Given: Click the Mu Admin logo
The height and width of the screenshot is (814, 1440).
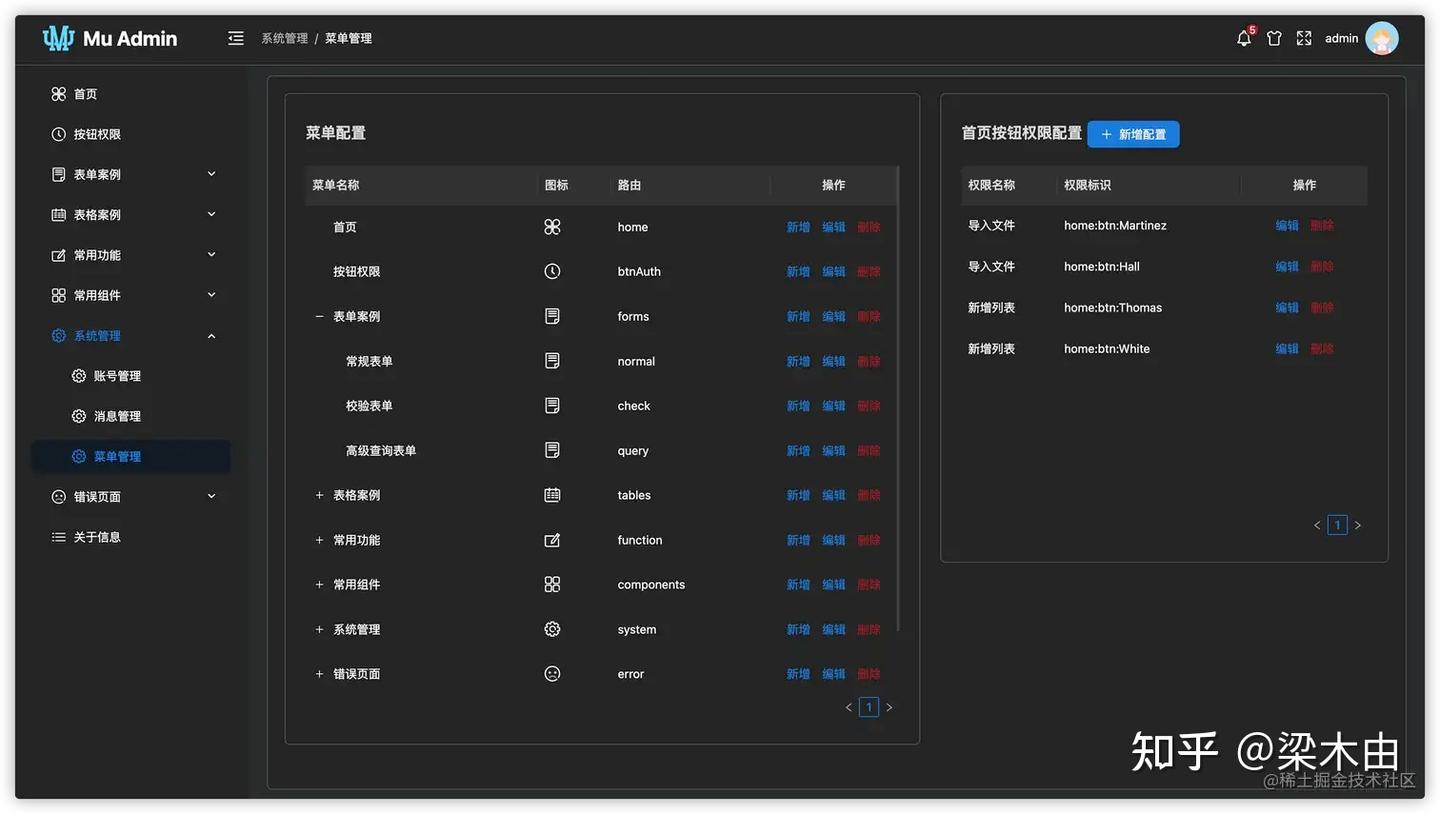Looking at the screenshot, I should pos(109,38).
